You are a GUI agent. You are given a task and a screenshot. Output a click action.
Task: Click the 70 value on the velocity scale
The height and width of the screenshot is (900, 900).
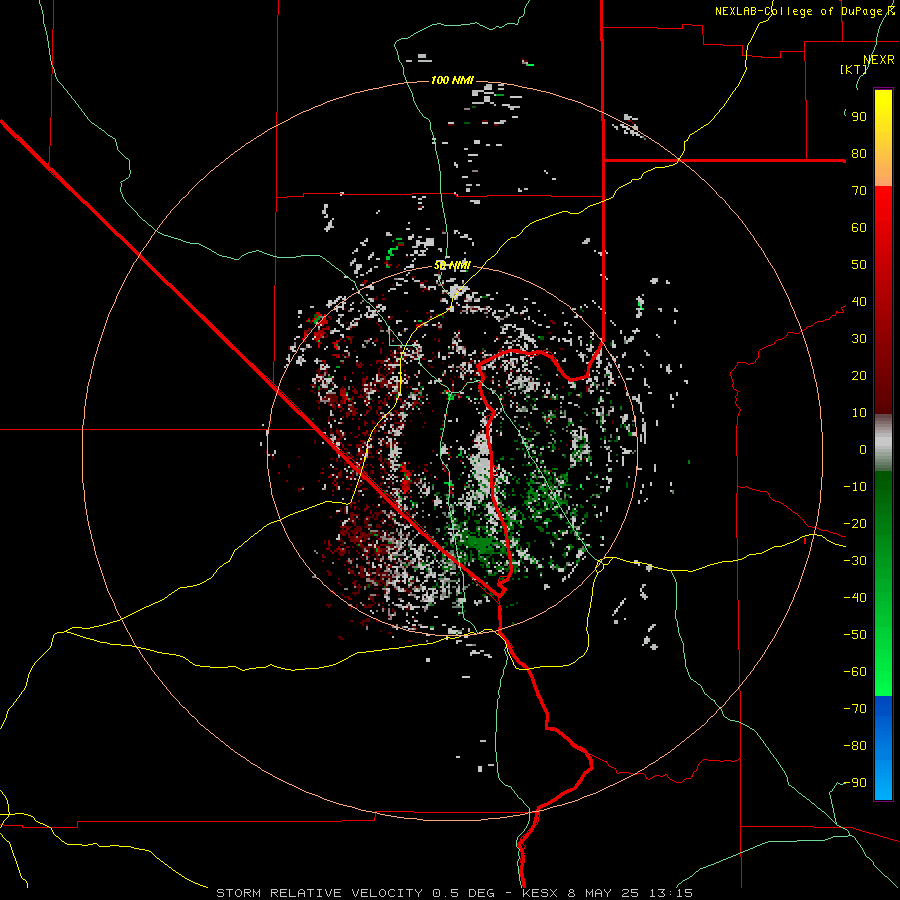point(859,191)
